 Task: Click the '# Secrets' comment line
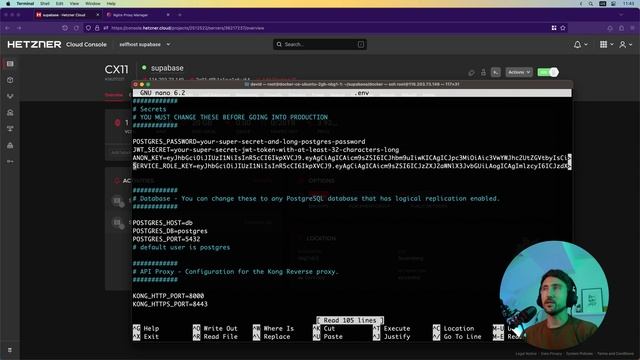(149, 109)
